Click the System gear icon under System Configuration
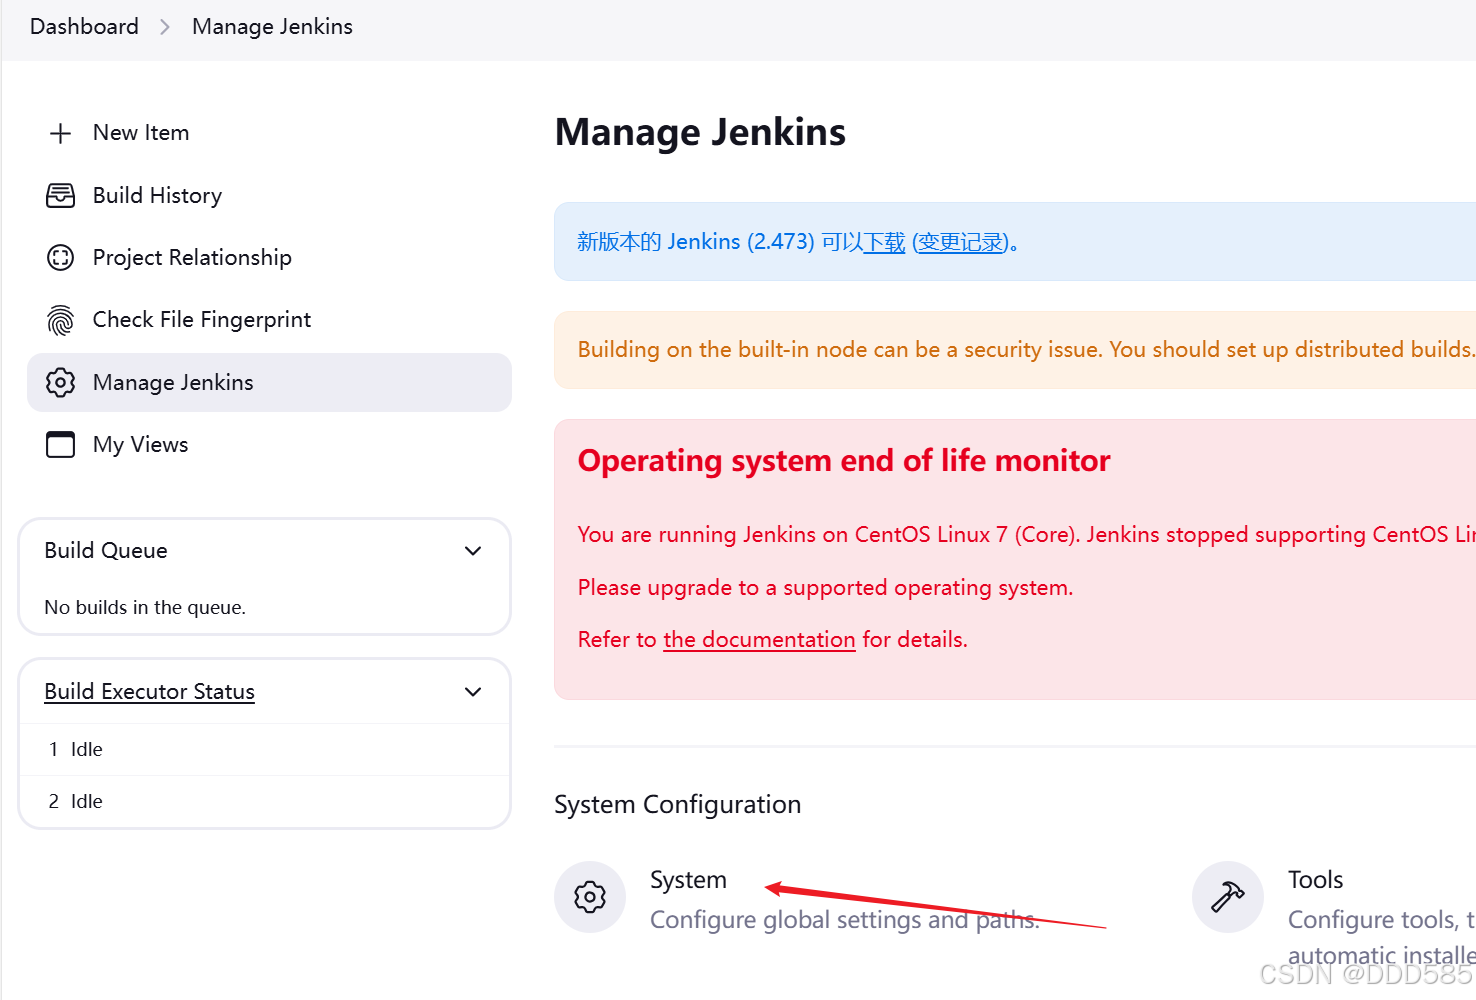 [x=590, y=897]
